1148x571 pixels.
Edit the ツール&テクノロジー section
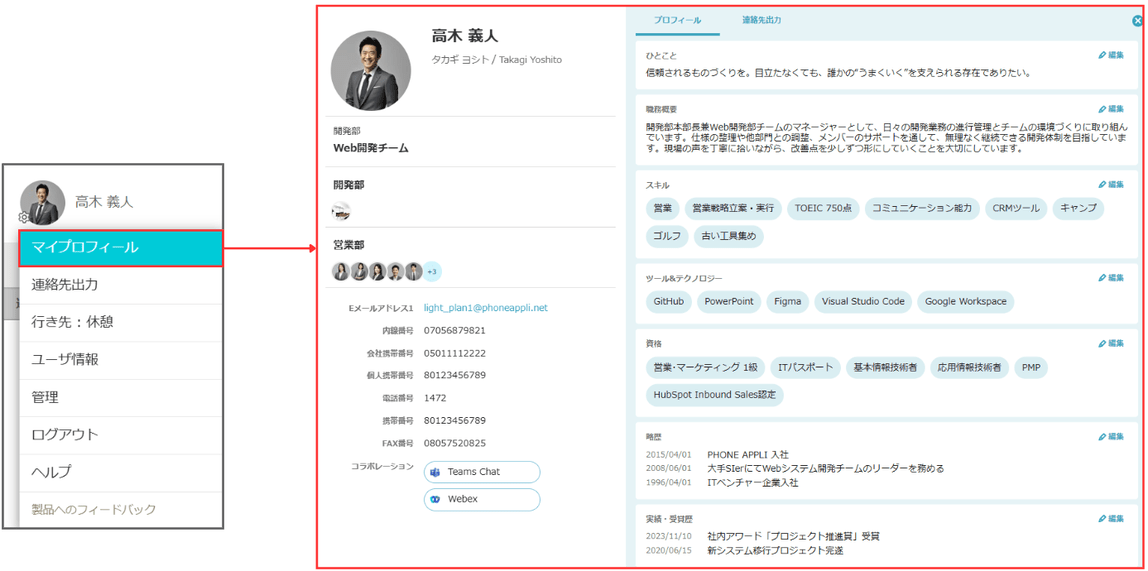[x=1111, y=277]
